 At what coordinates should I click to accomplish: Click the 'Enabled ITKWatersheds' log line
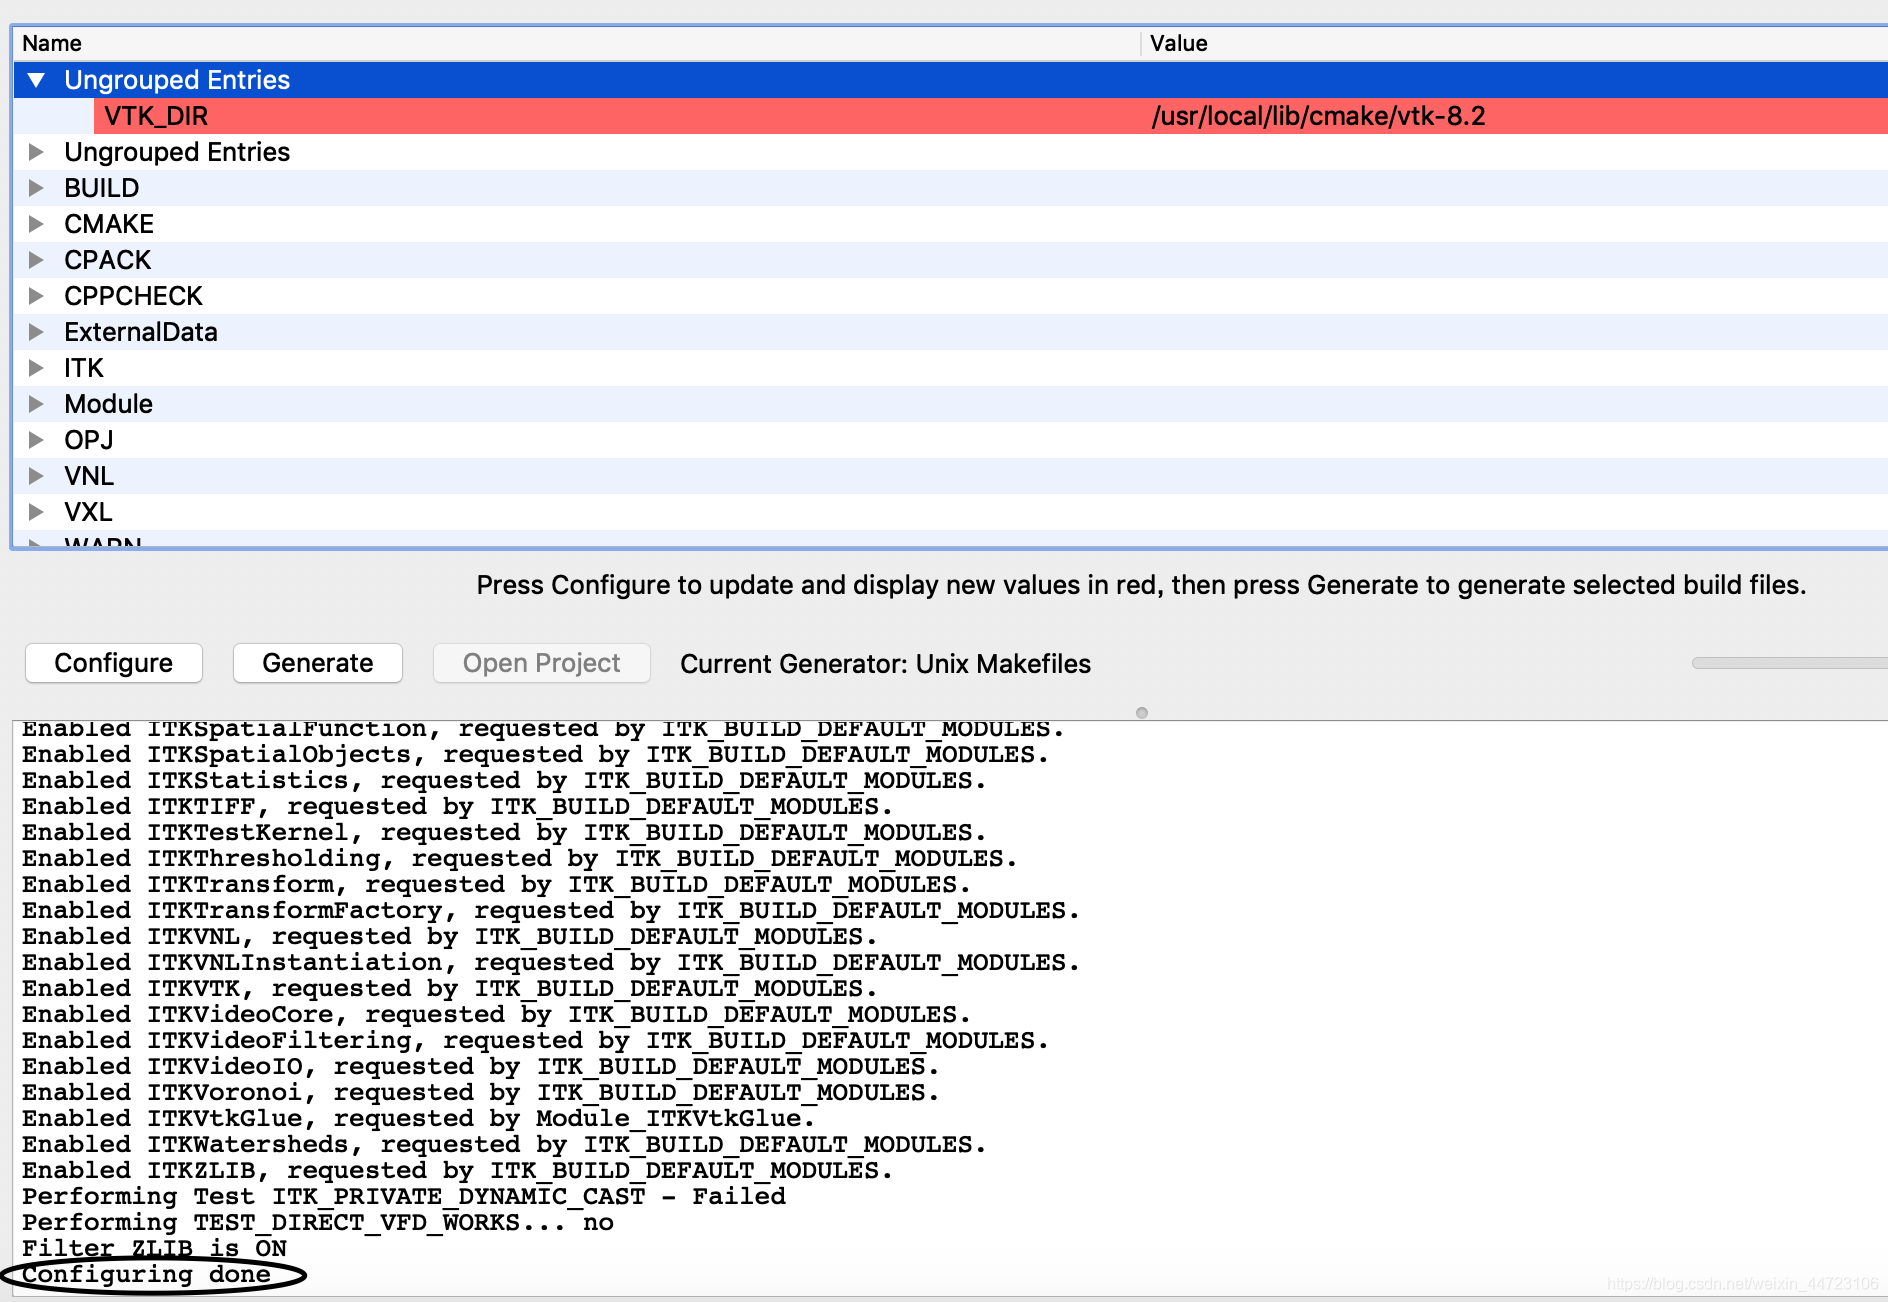click(504, 1144)
